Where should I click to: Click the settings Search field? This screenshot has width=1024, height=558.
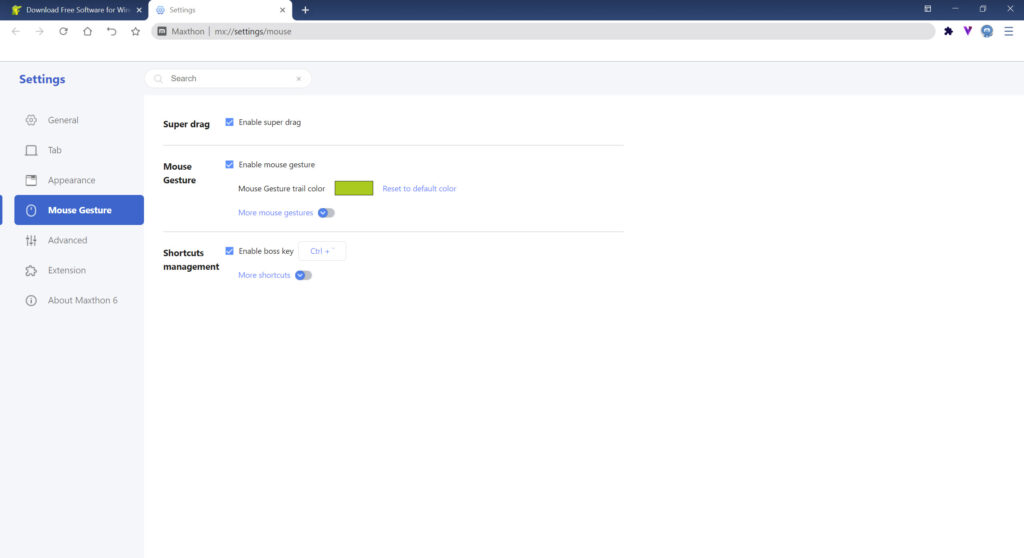click(230, 78)
